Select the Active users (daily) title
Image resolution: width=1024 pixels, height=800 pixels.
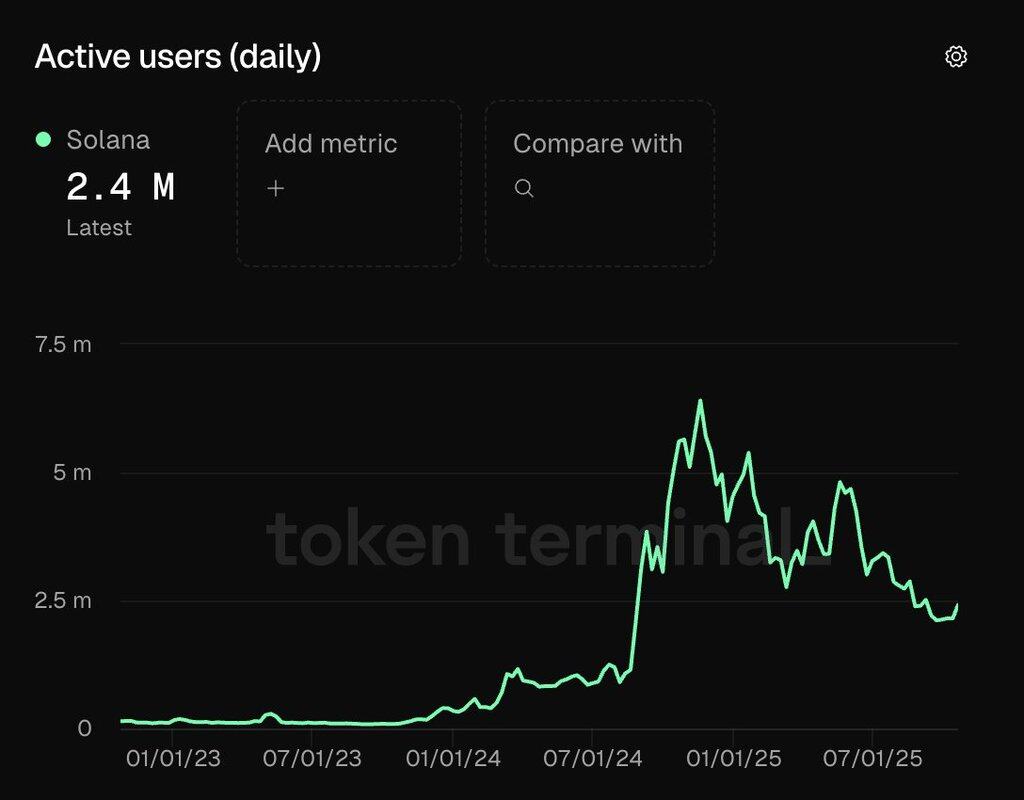(178, 57)
